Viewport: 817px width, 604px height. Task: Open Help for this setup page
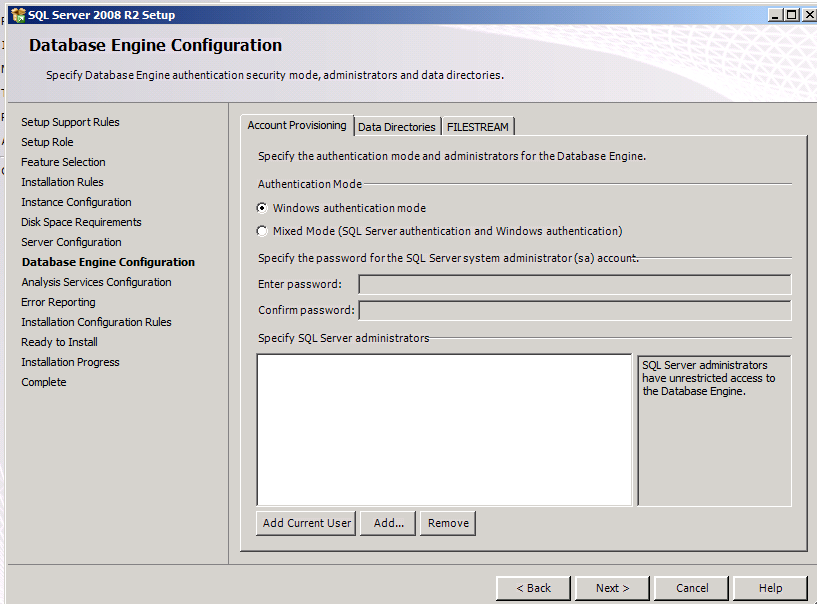coord(770,588)
